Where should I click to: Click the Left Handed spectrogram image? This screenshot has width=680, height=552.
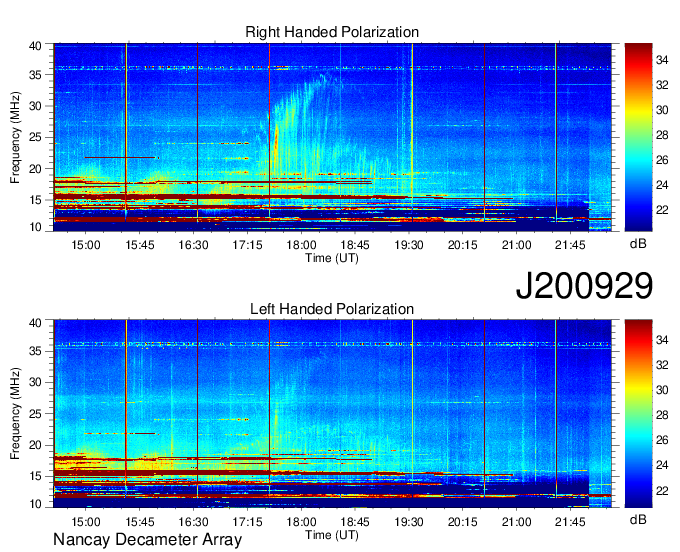pyautogui.click(x=333, y=414)
